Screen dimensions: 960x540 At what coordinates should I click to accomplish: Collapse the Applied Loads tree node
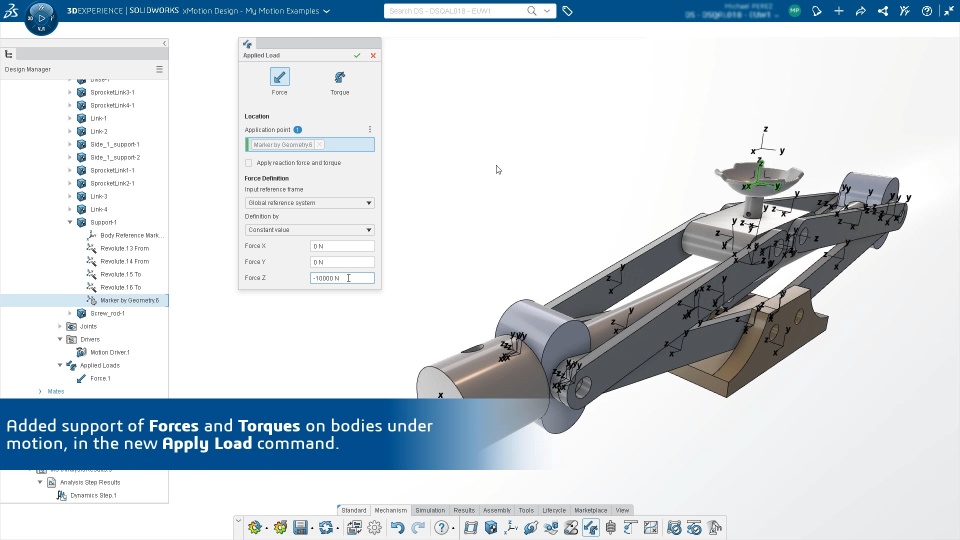click(x=60, y=366)
